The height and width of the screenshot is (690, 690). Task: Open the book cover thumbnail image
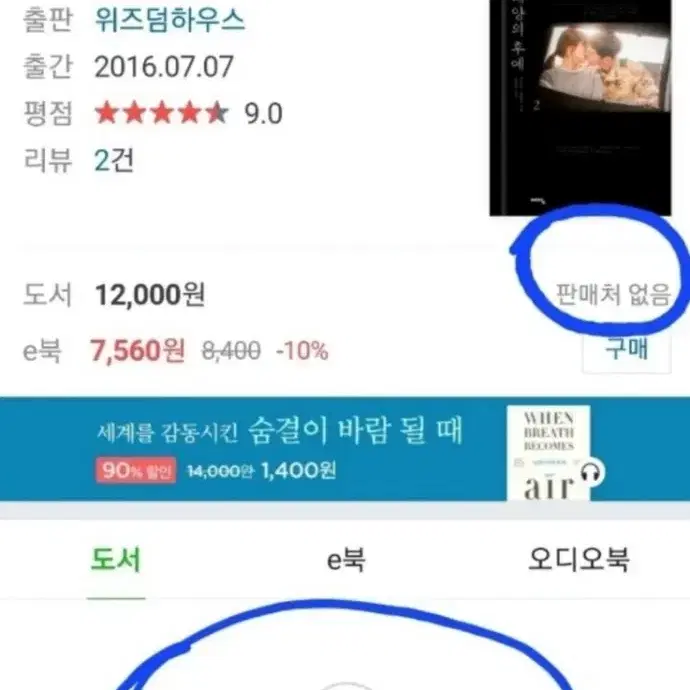[x=580, y=108]
